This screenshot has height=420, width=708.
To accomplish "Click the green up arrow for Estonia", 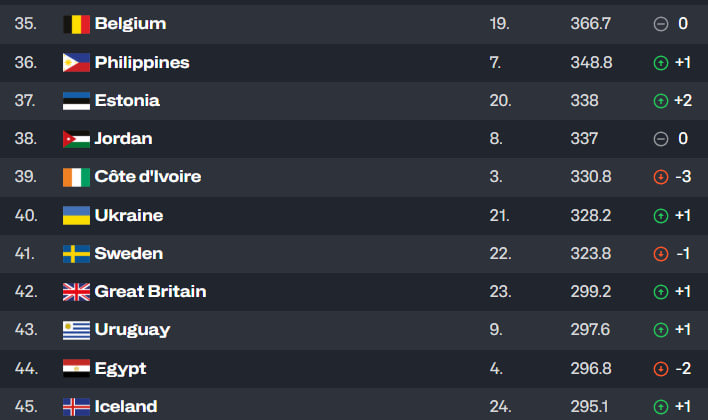I will [x=660, y=101].
